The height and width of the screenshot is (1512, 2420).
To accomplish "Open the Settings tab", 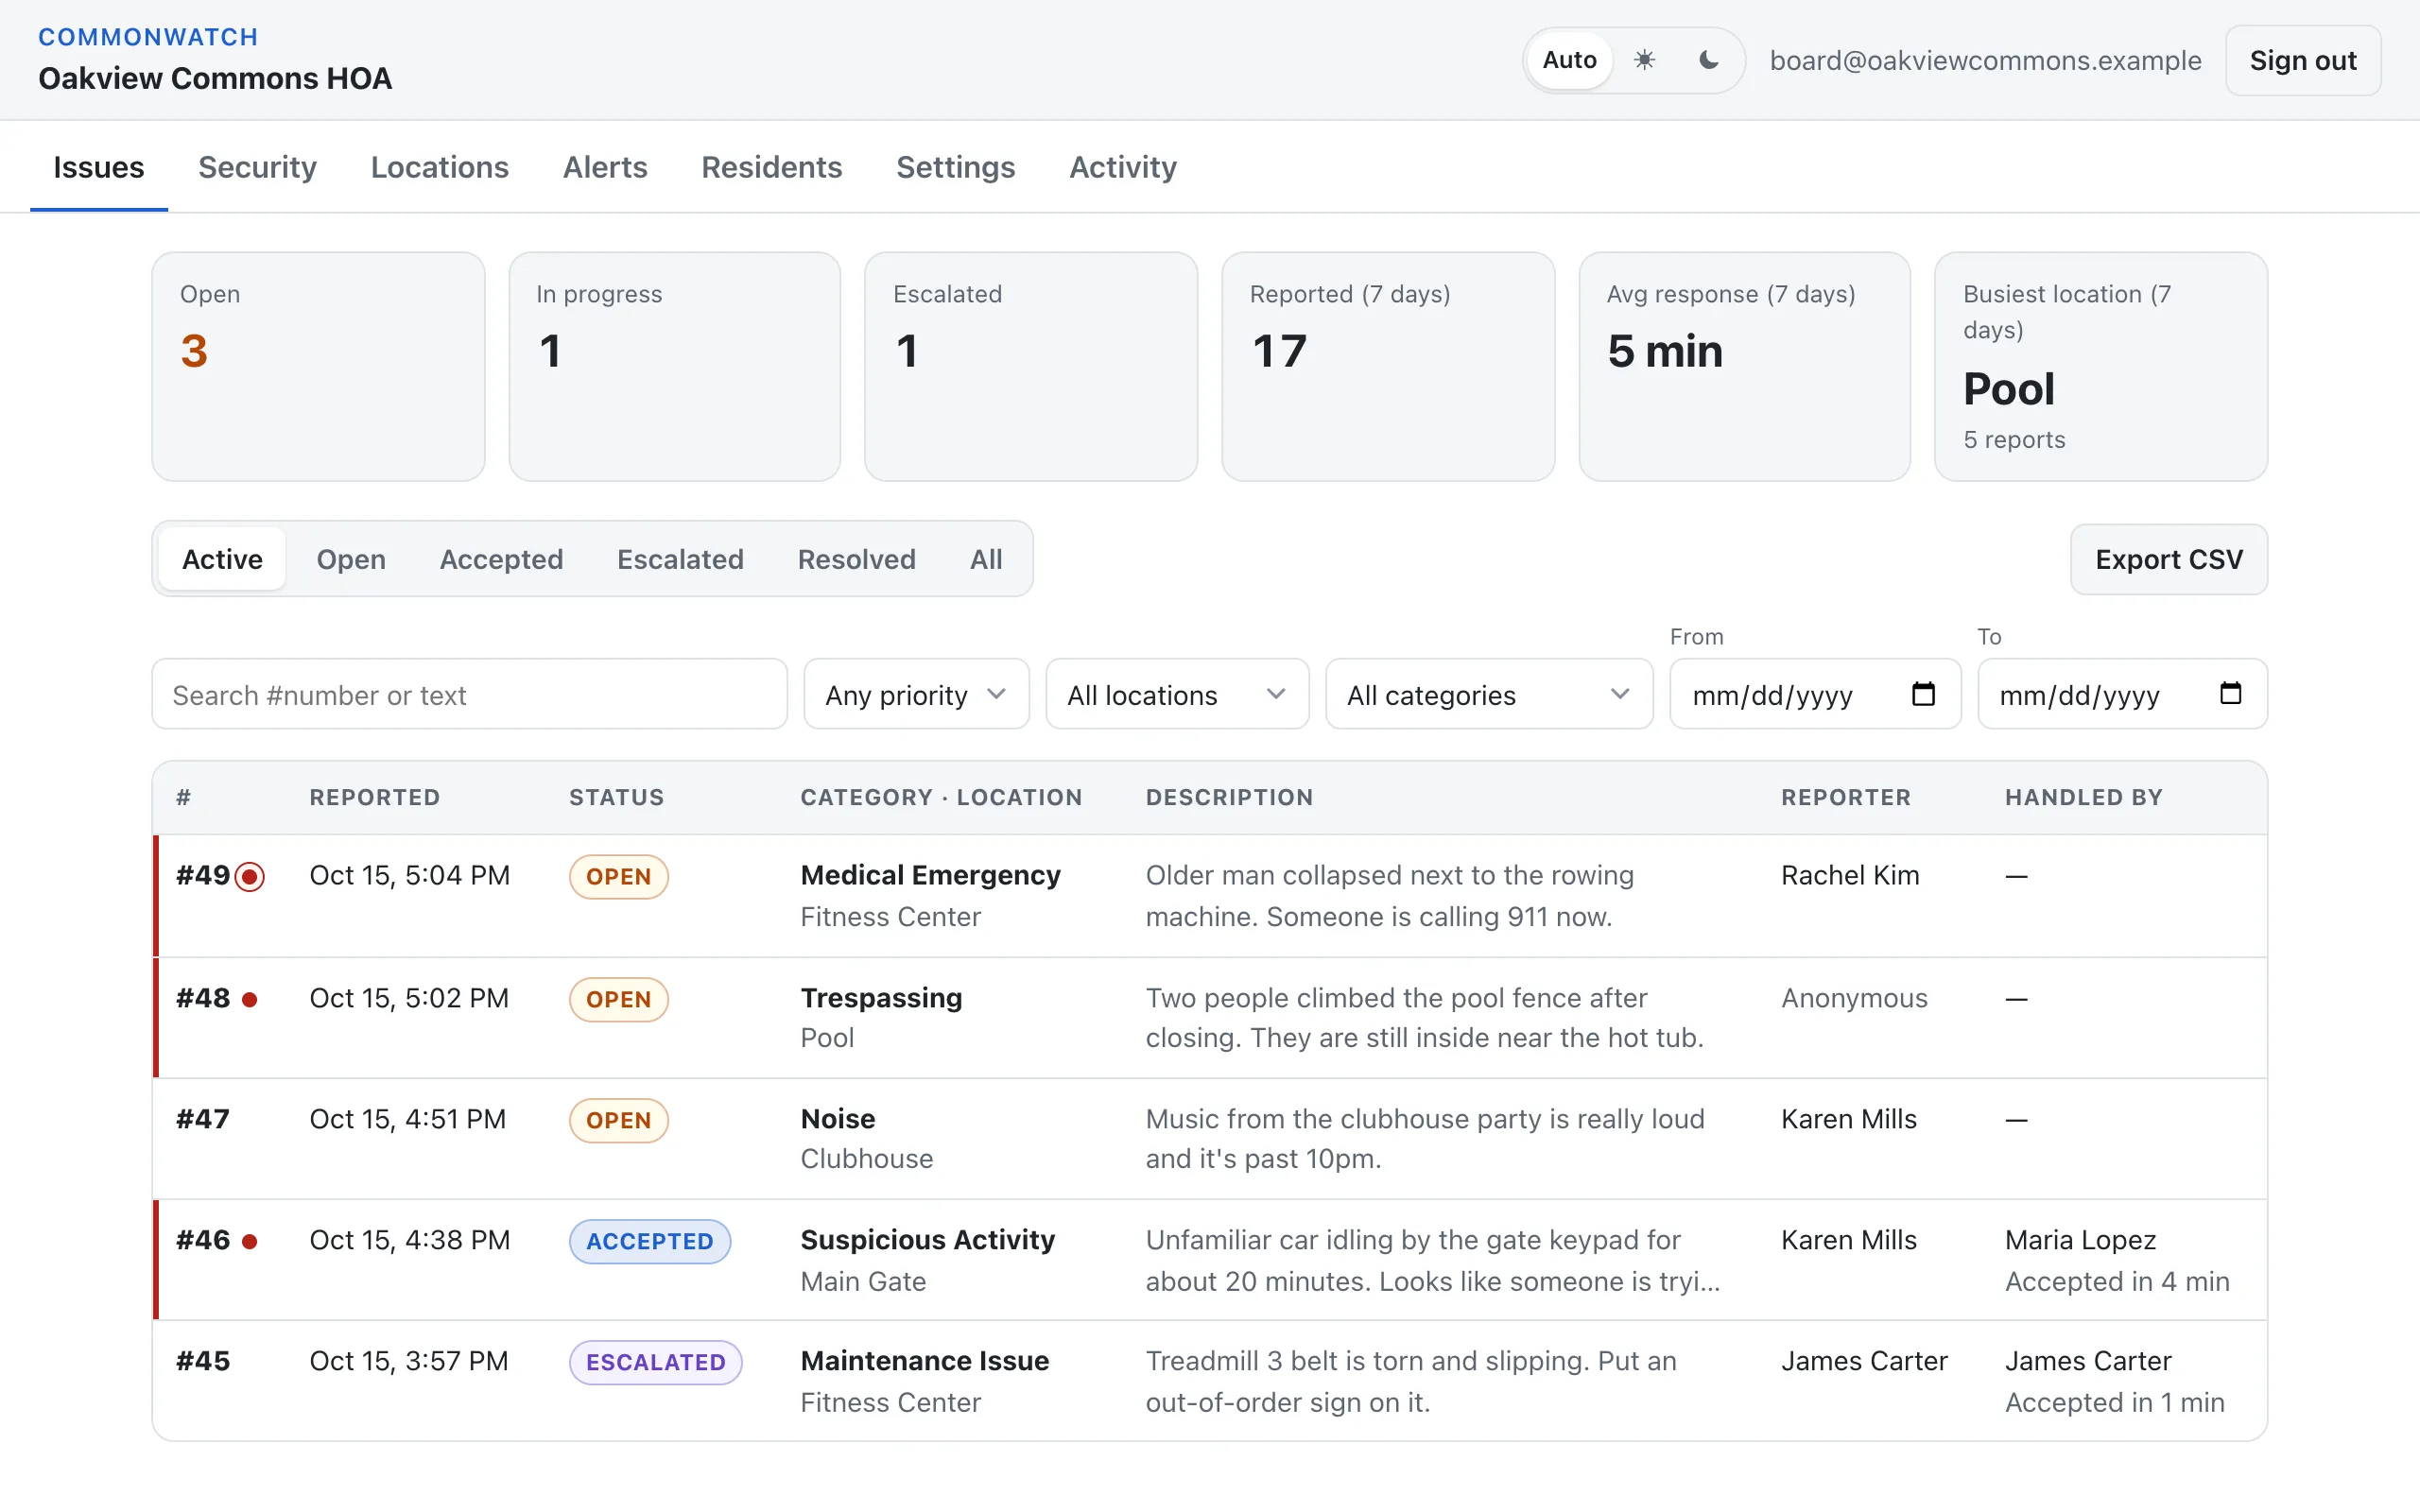I will coord(955,167).
